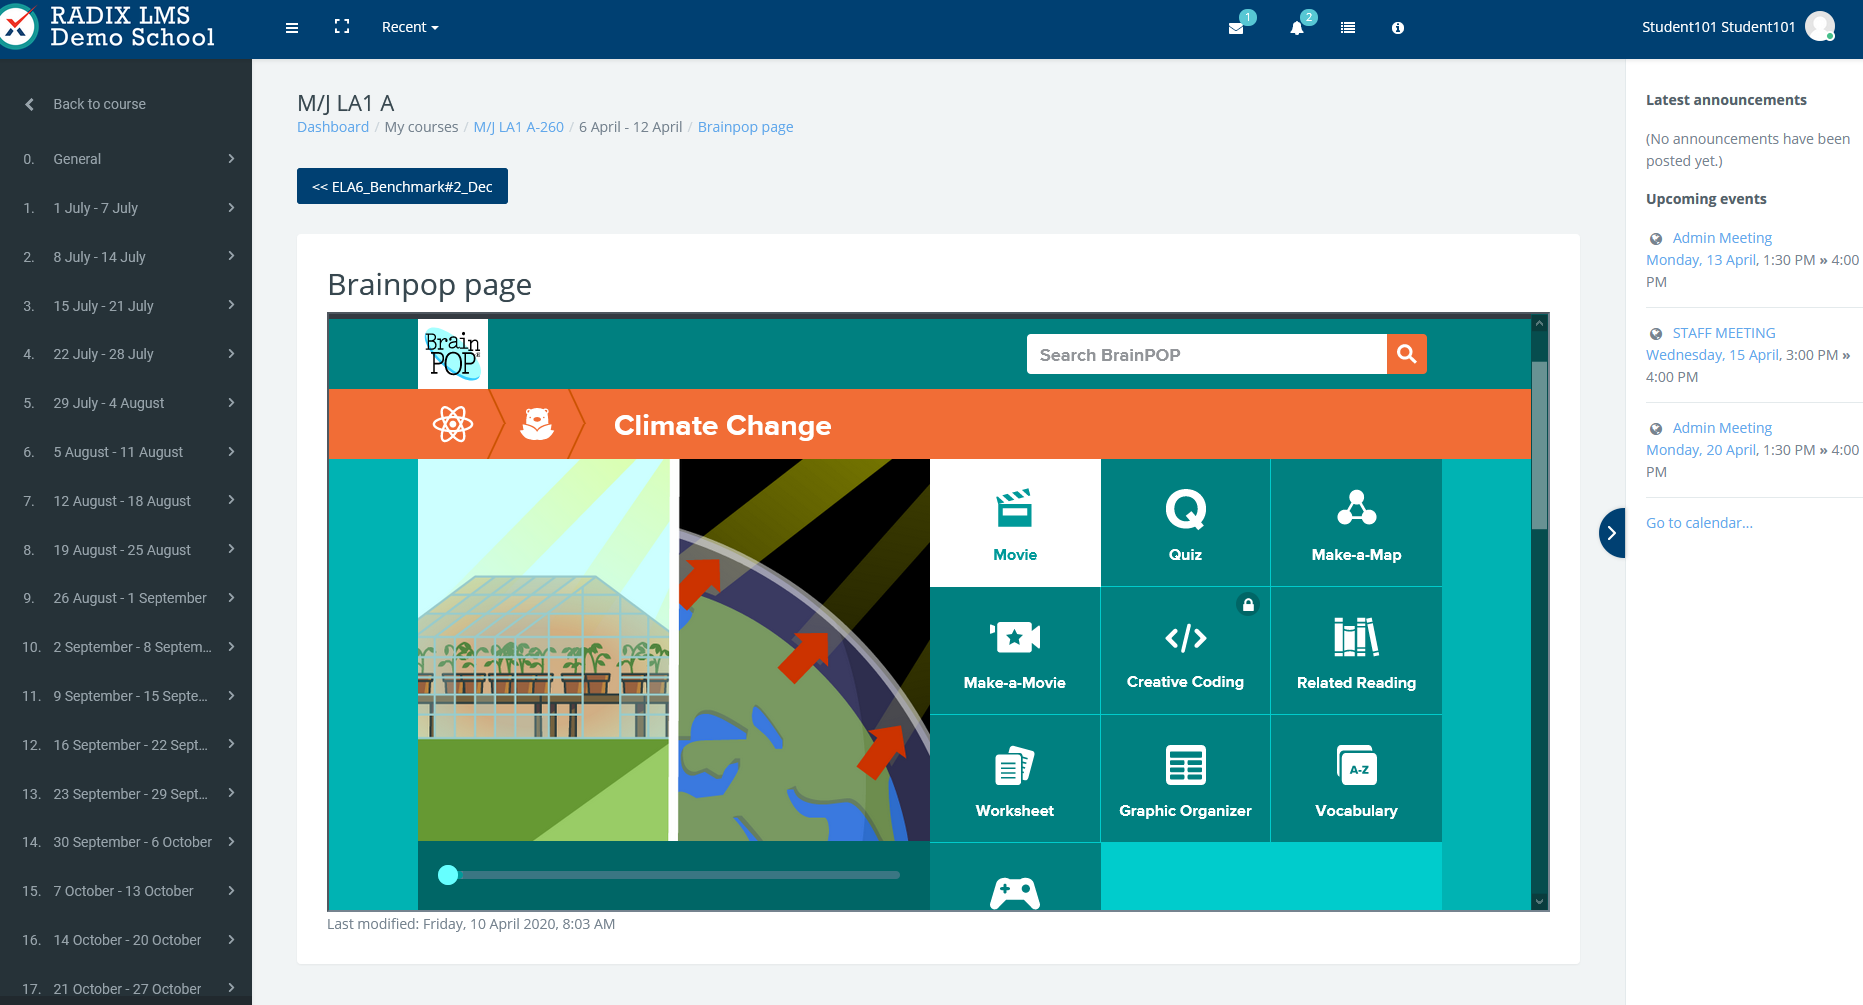The height and width of the screenshot is (1005, 1863).
Task: Open the Creative Coding tile
Action: [x=1185, y=651]
